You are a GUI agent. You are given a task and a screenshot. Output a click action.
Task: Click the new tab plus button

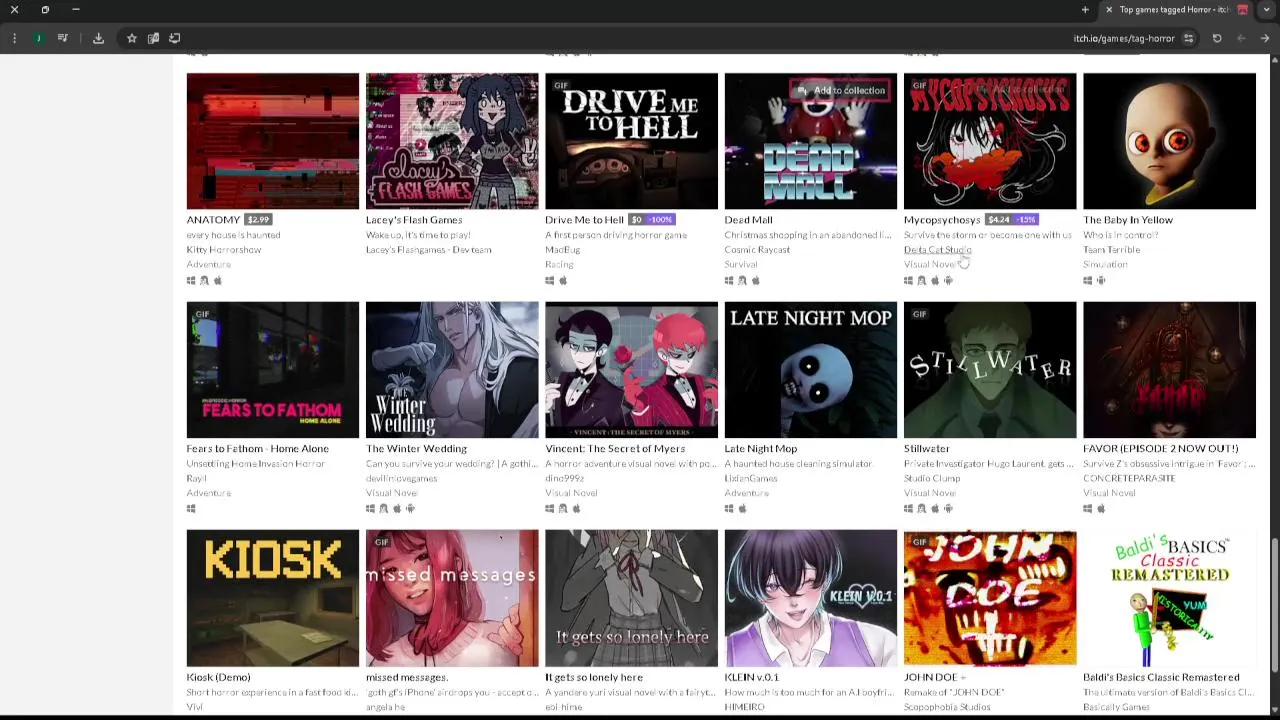point(1085,10)
